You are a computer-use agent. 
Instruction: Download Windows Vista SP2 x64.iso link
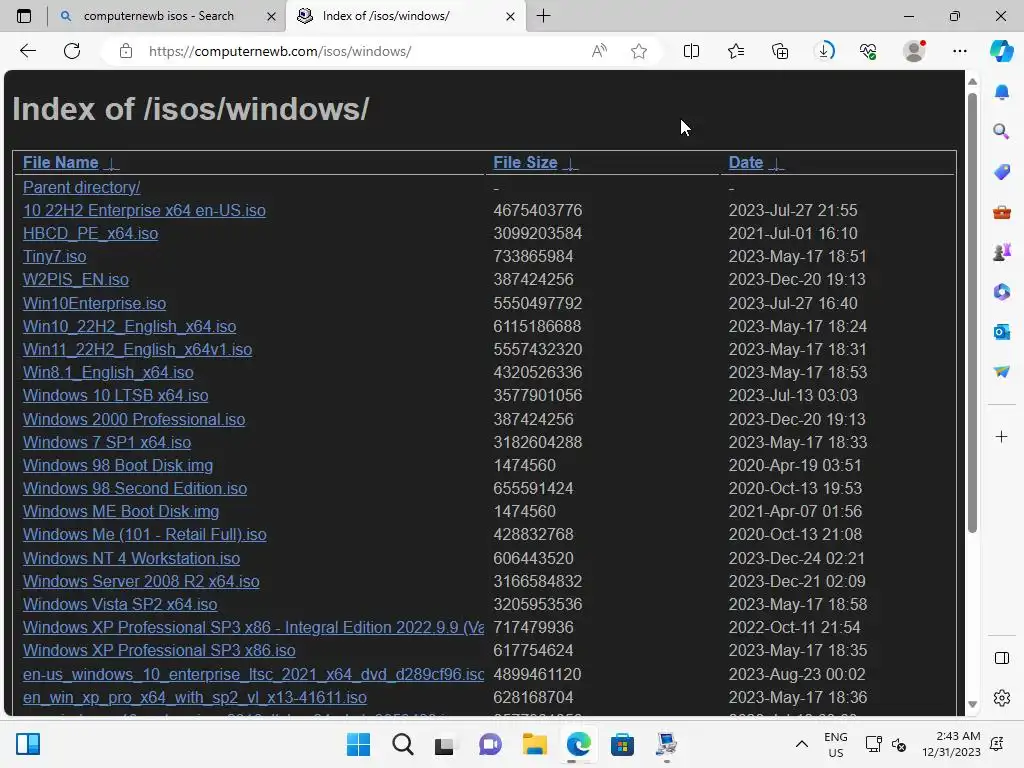coord(120,605)
